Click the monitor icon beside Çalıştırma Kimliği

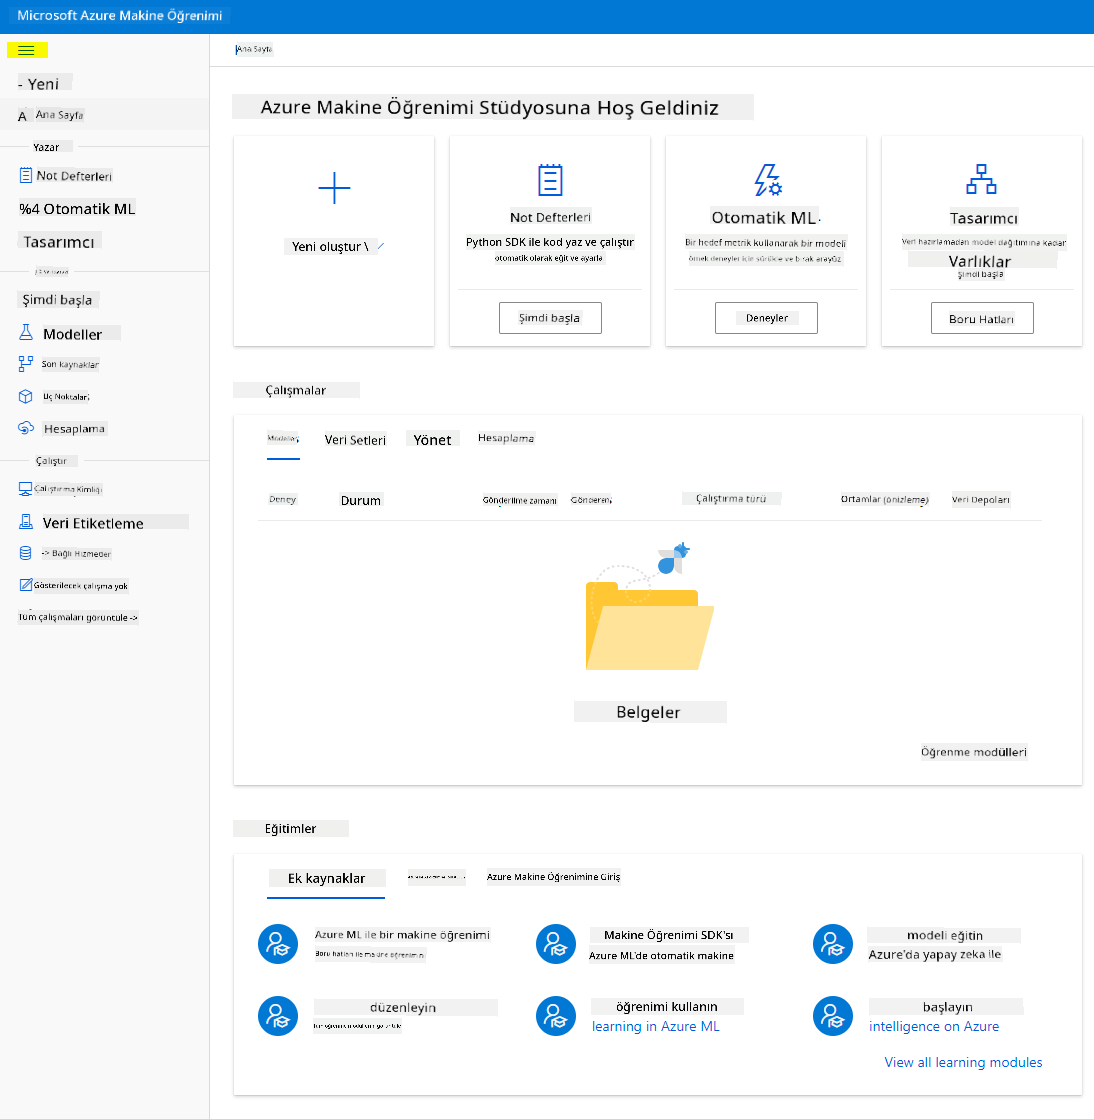[25, 489]
